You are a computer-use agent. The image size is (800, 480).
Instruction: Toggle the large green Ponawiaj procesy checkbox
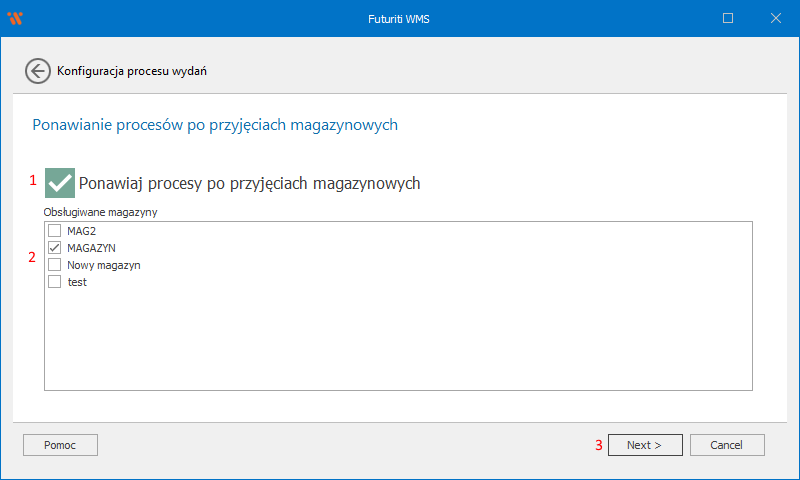(x=60, y=183)
